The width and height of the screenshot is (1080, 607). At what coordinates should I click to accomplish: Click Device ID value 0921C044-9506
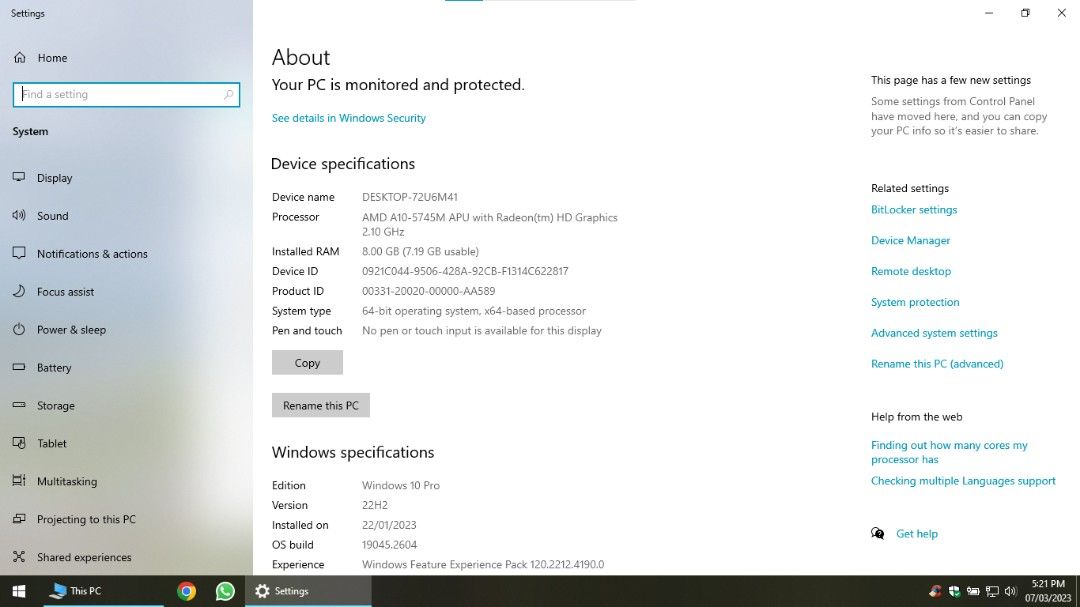coord(465,271)
